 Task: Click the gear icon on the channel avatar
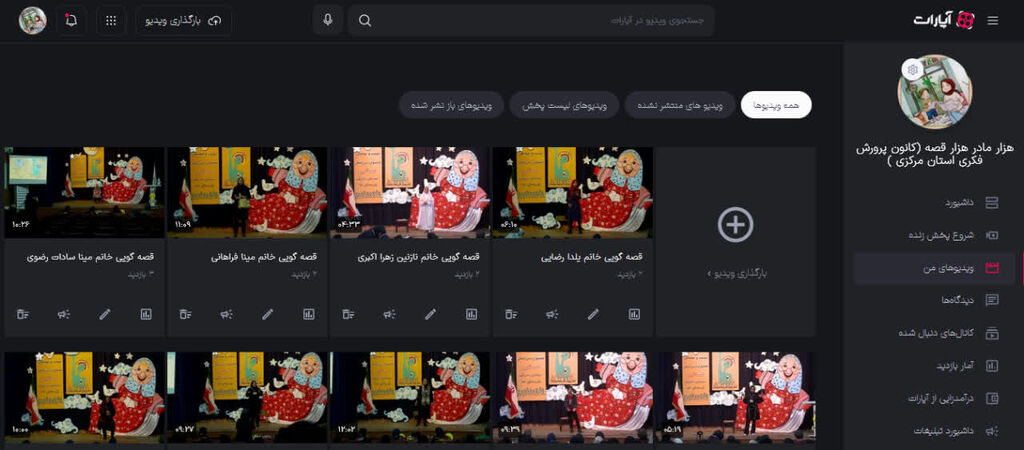click(911, 70)
